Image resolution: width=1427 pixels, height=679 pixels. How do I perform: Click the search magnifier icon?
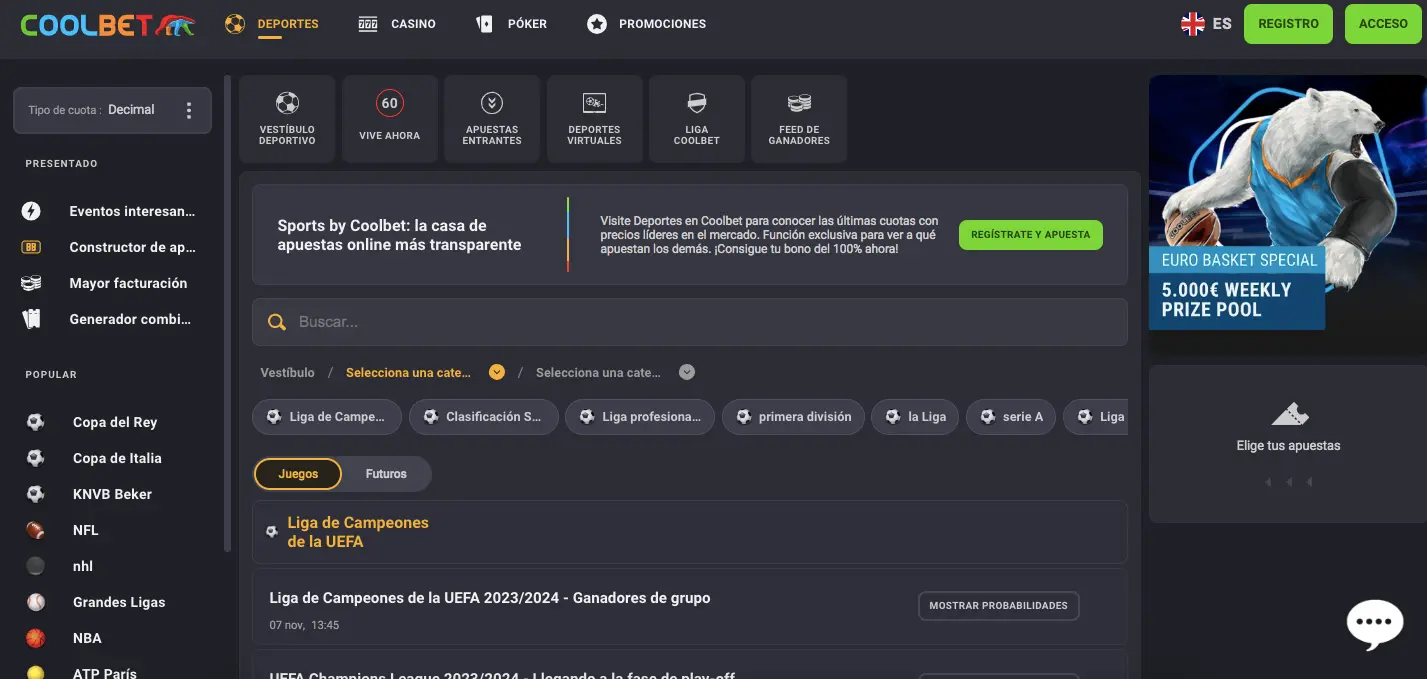point(277,322)
